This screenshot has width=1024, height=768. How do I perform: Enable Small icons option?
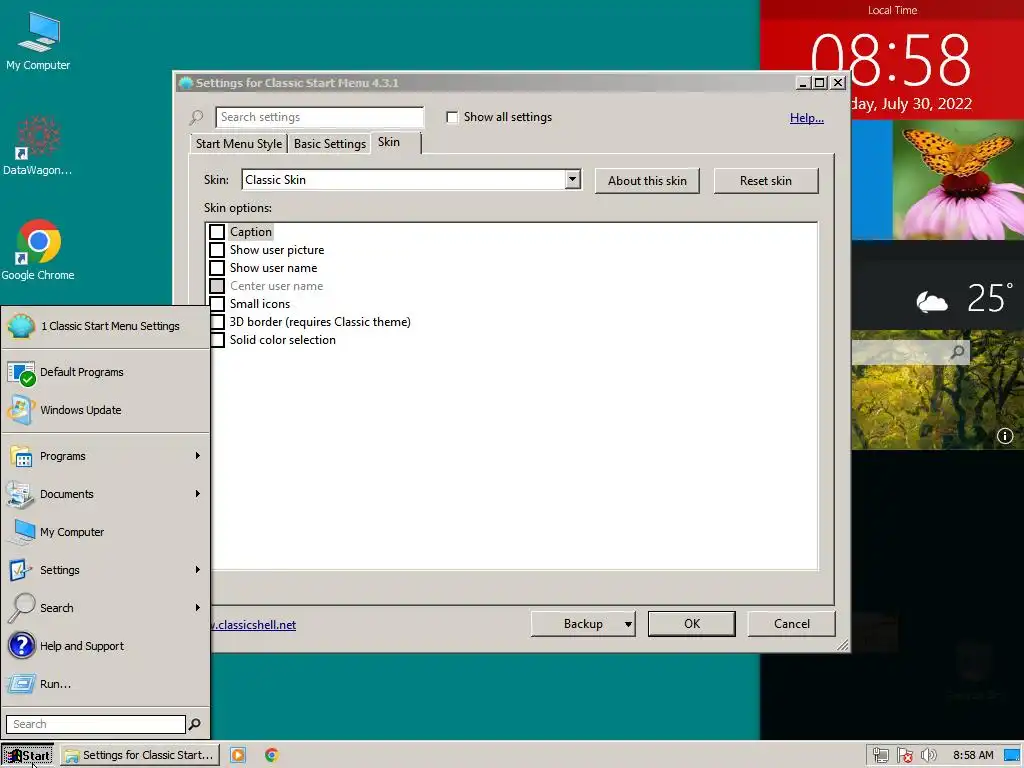tap(217, 304)
